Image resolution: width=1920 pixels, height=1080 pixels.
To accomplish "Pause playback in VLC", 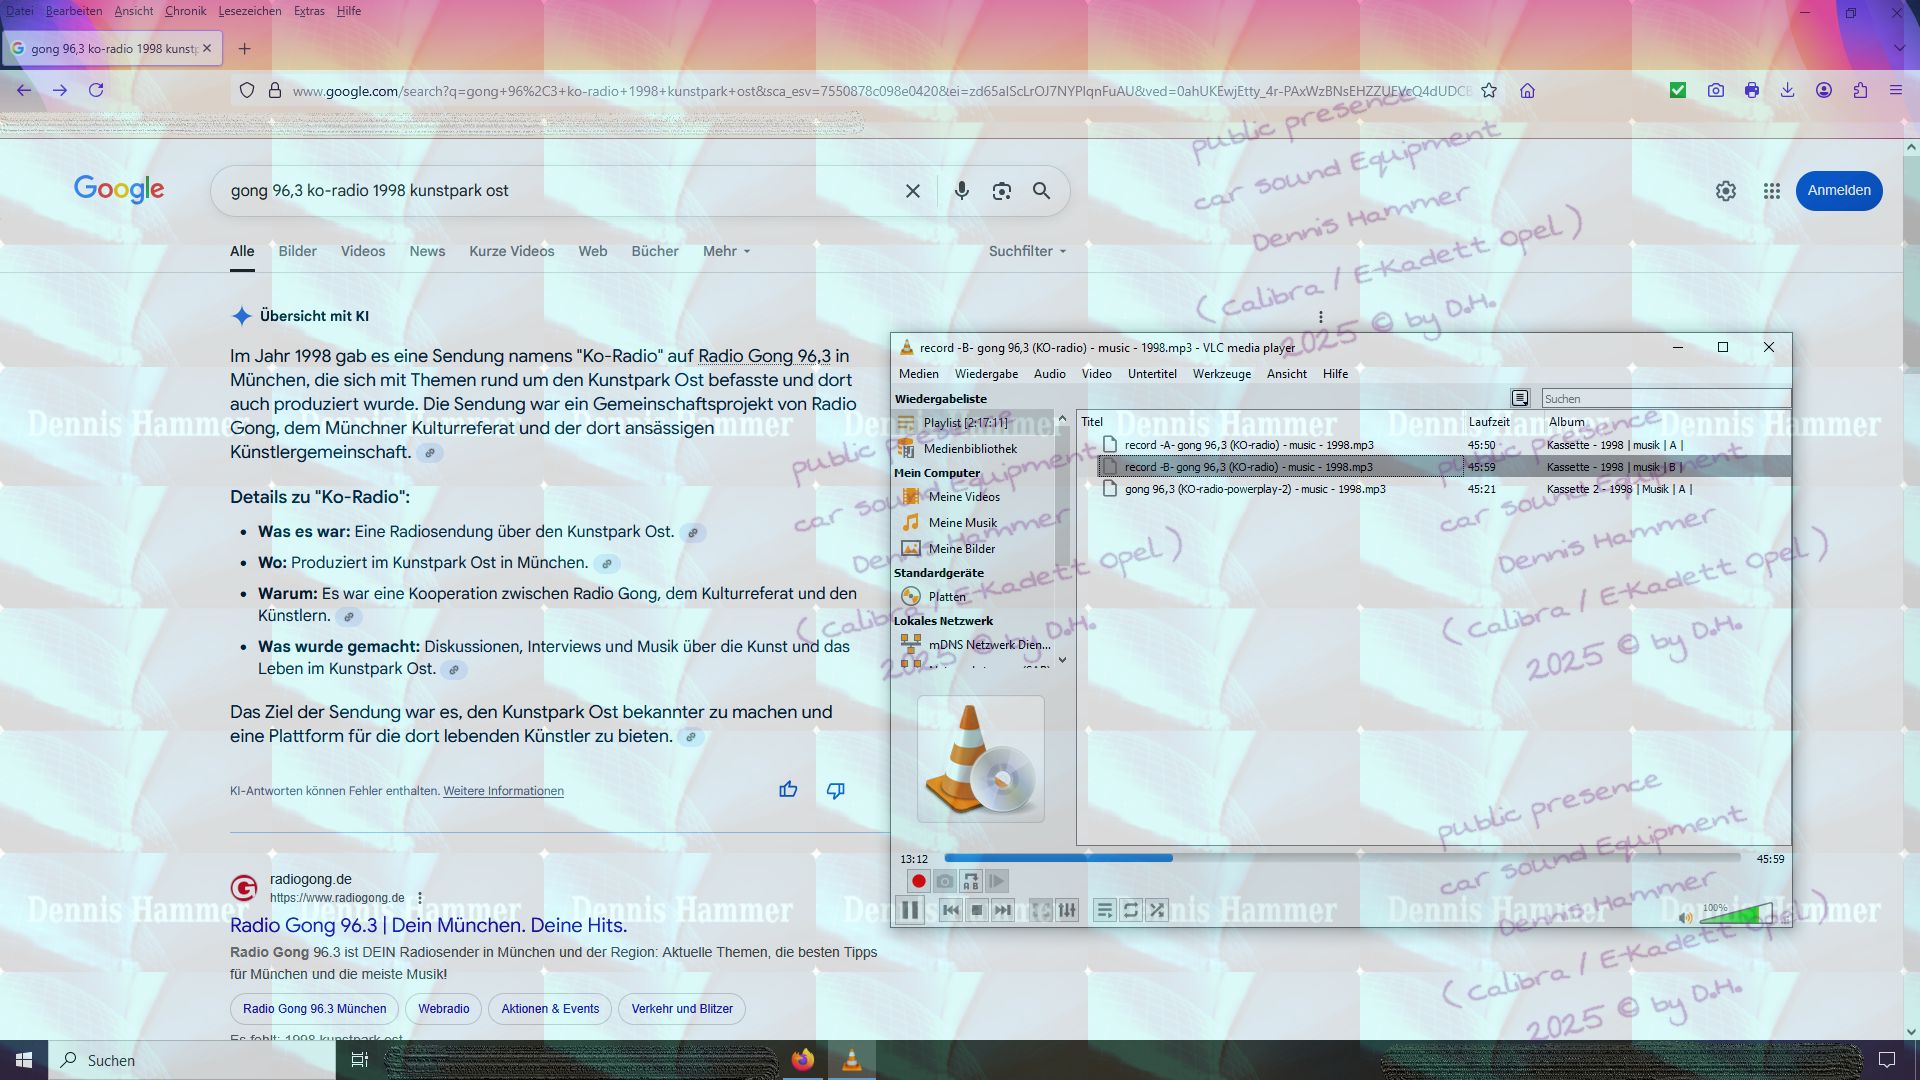I will pyautogui.click(x=909, y=910).
